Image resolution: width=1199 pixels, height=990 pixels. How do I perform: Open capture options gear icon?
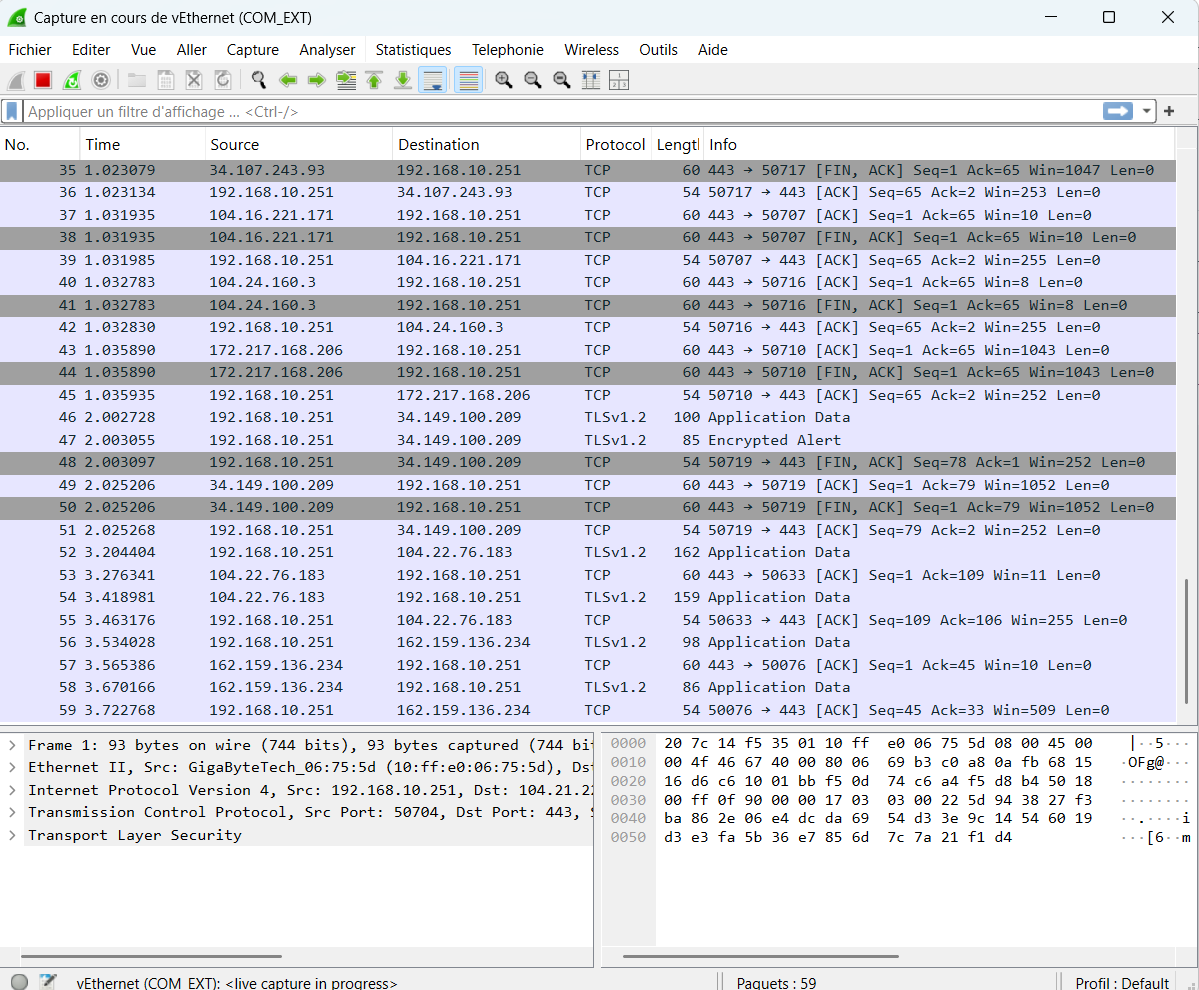pyautogui.click(x=101, y=80)
